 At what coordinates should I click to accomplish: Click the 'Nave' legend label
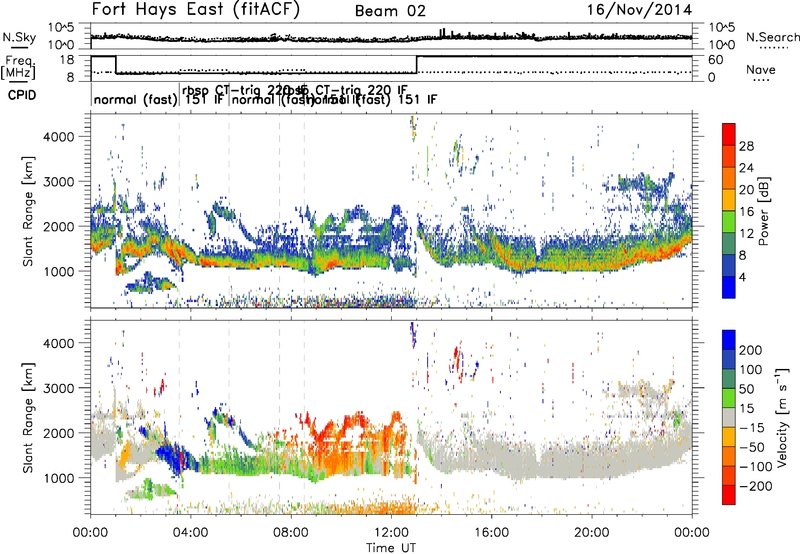click(x=761, y=69)
